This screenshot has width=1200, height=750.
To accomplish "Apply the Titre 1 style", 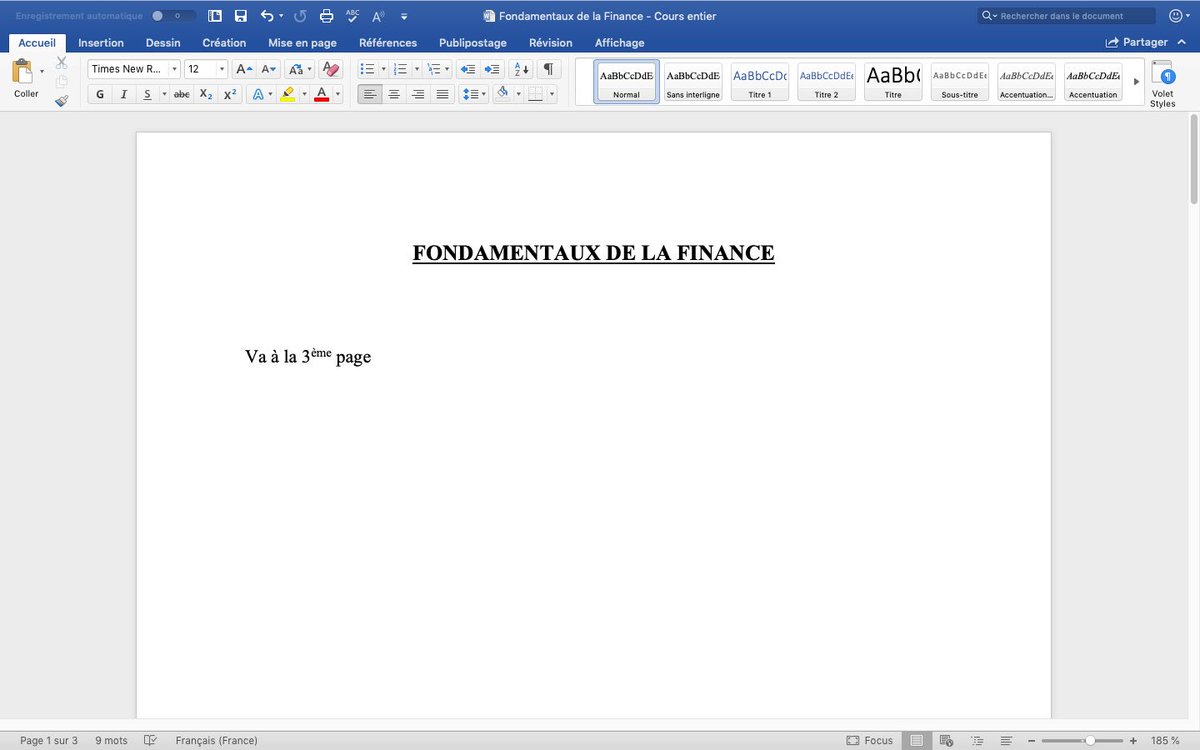I will coord(760,81).
